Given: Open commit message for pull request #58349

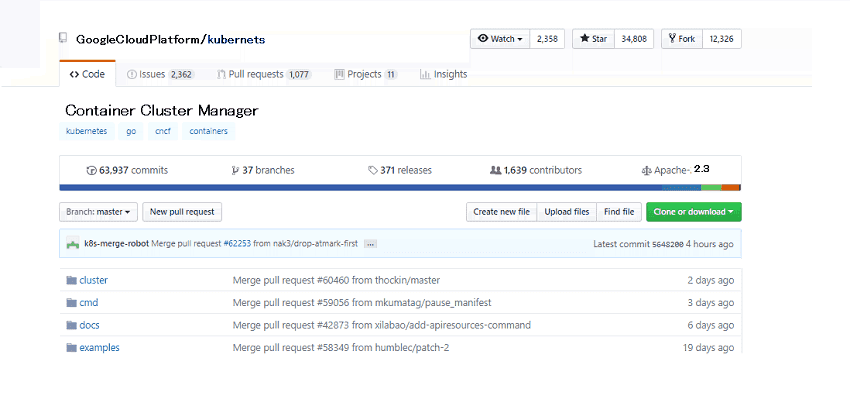Looking at the screenshot, I should 341,347.
